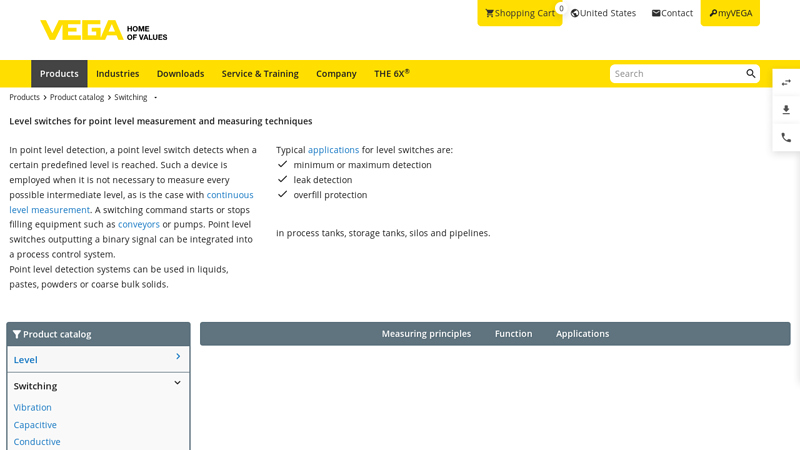Follow the conveyors link
This screenshot has height=450, width=800.
click(x=139, y=225)
